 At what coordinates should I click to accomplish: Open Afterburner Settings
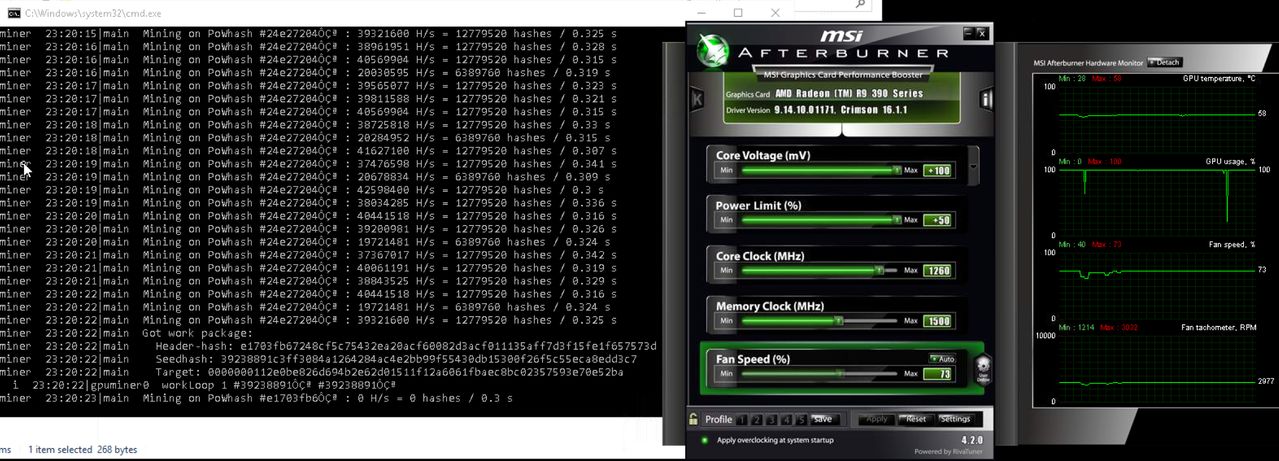[954, 419]
